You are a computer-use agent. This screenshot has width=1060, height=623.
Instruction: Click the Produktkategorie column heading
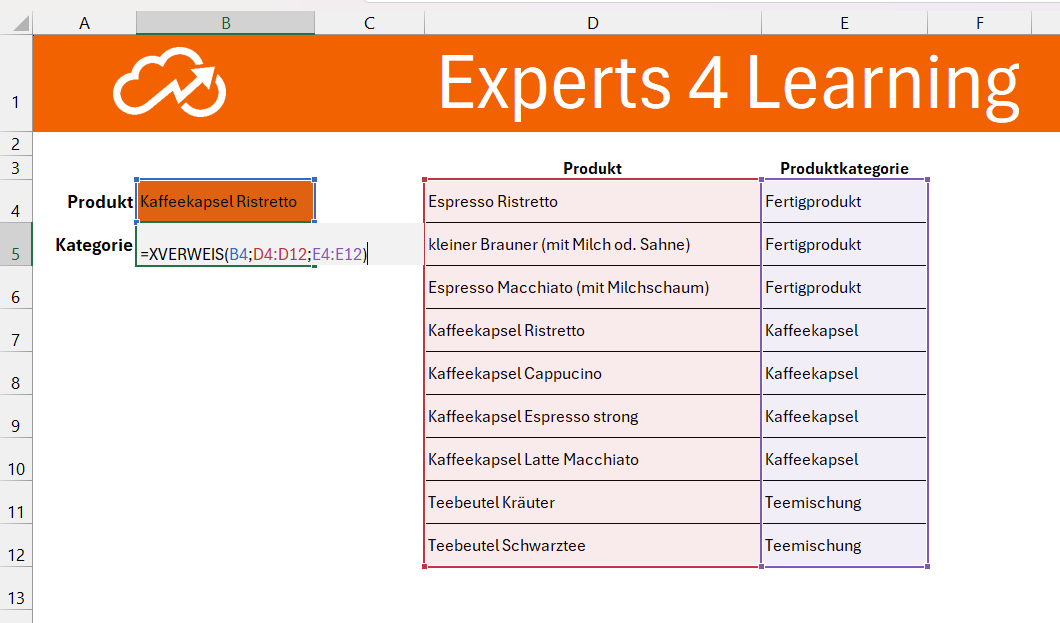844,168
